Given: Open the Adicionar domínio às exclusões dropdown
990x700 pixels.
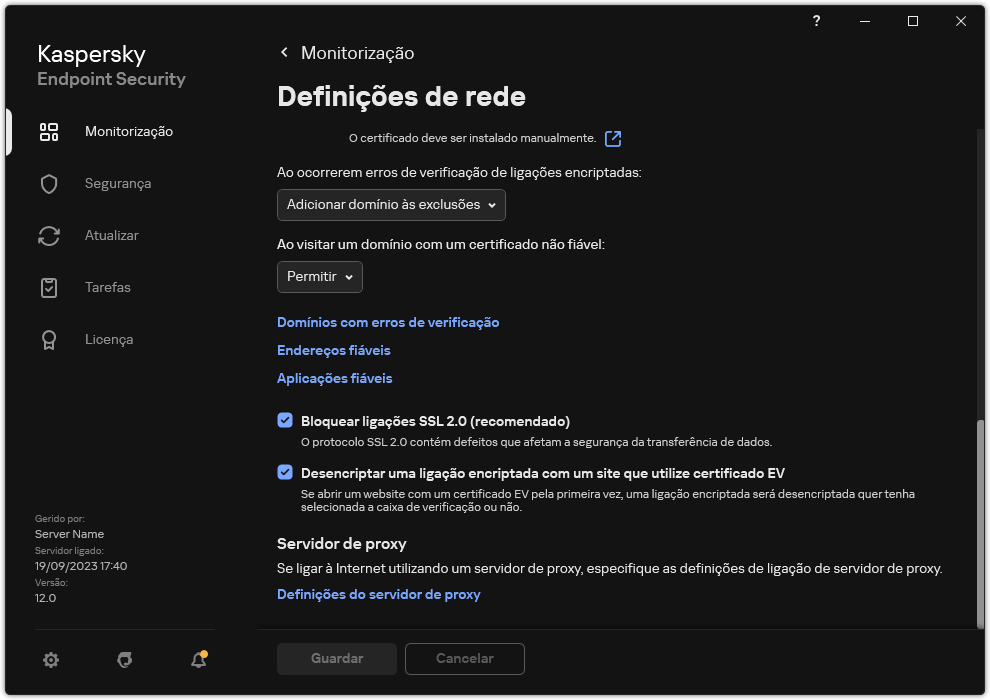Looking at the screenshot, I should pos(390,205).
